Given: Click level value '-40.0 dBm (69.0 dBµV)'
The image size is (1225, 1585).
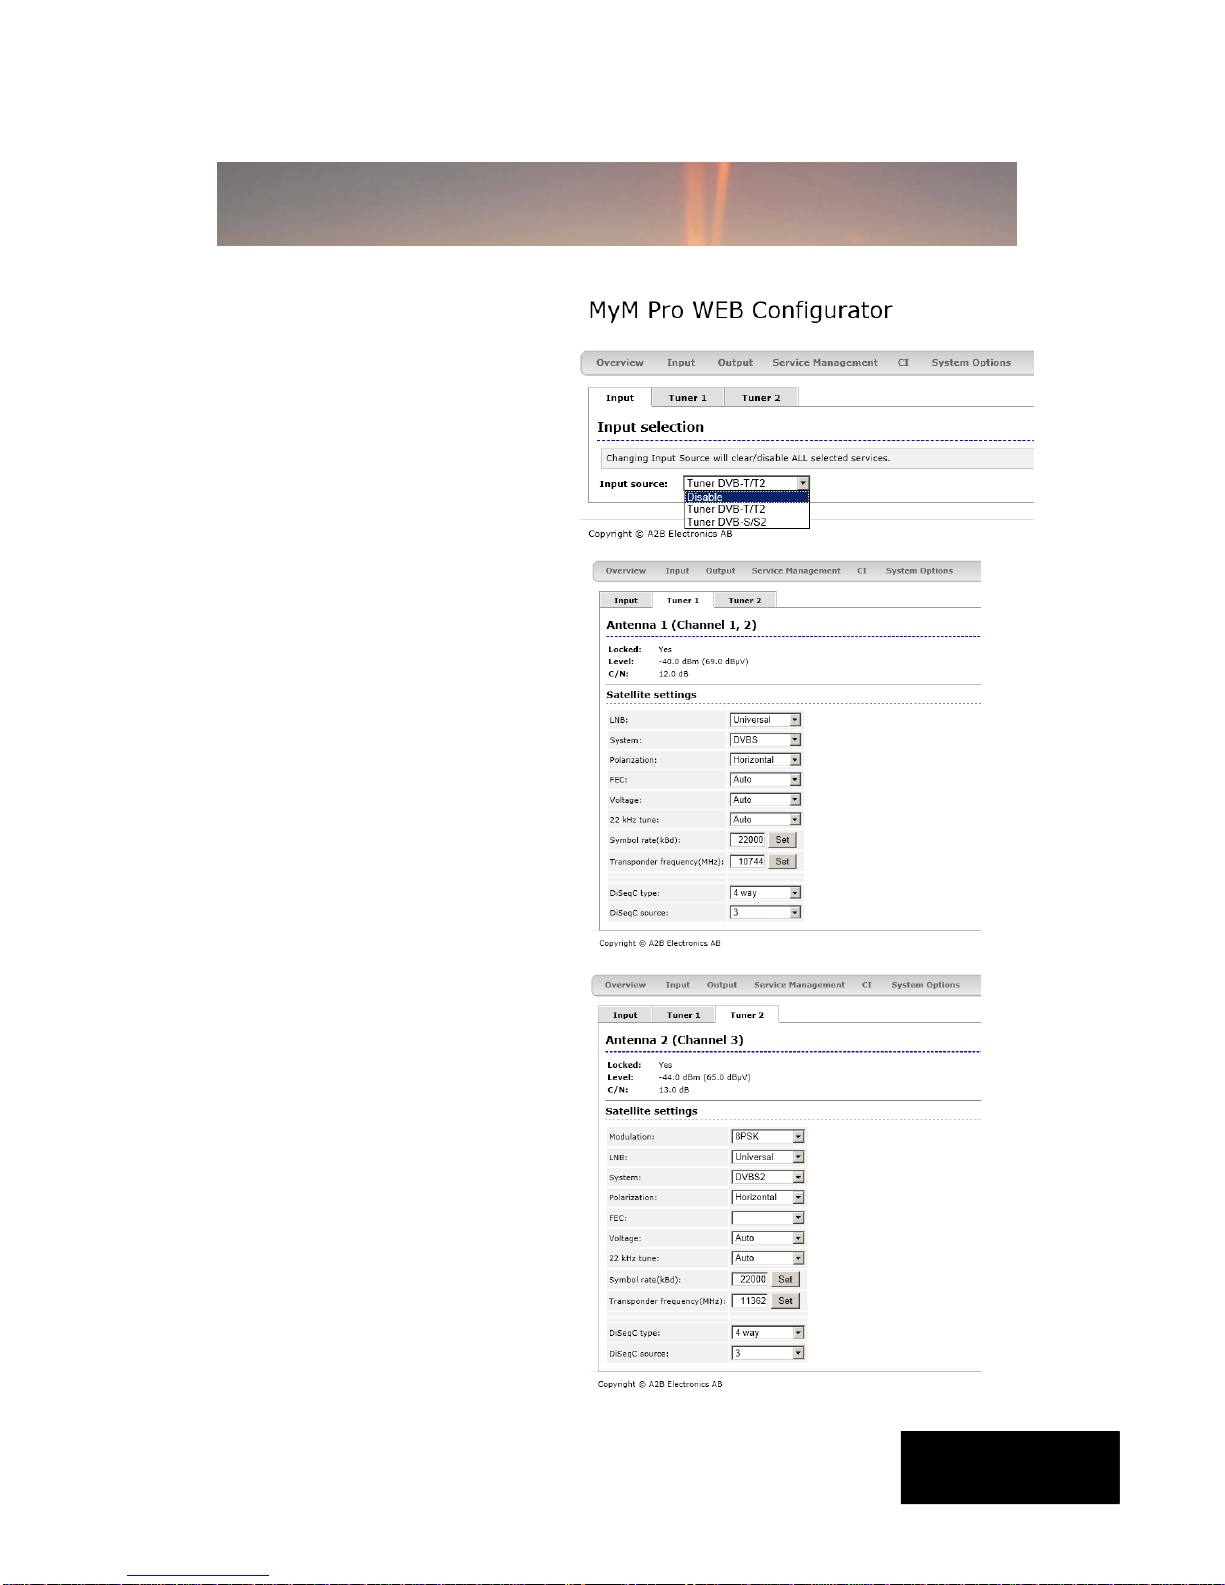Looking at the screenshot, I should pyautogui.click(x=703, y=661).
